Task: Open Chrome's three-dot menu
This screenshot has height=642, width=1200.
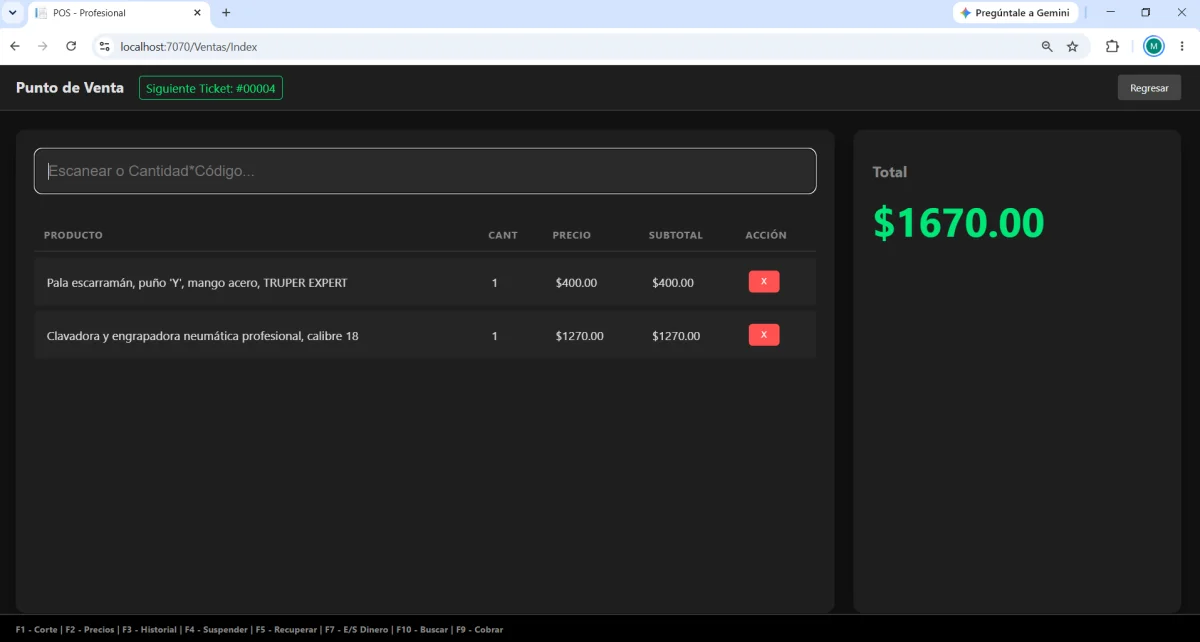Action: (x=1183, y=46)
